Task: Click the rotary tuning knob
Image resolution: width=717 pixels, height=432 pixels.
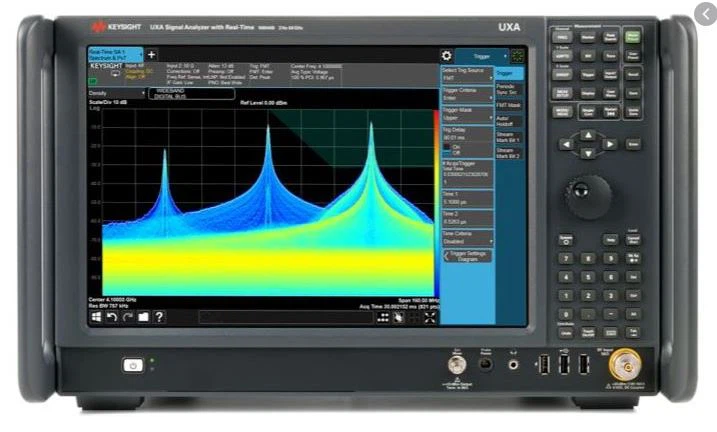Action: click(x=589, y=197)
